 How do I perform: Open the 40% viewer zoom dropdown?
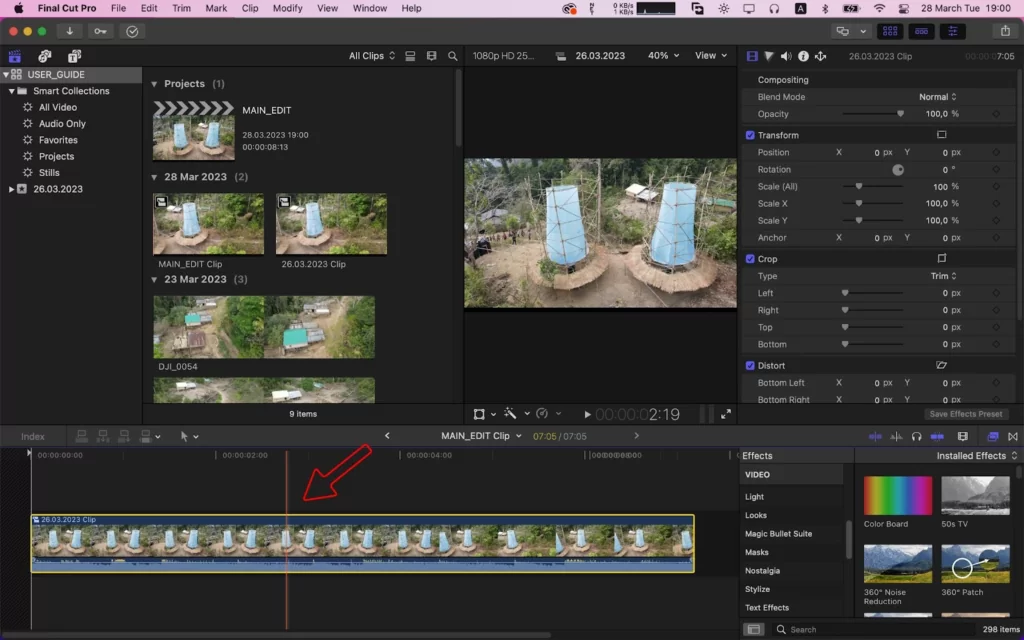click(x=663, y=56)
